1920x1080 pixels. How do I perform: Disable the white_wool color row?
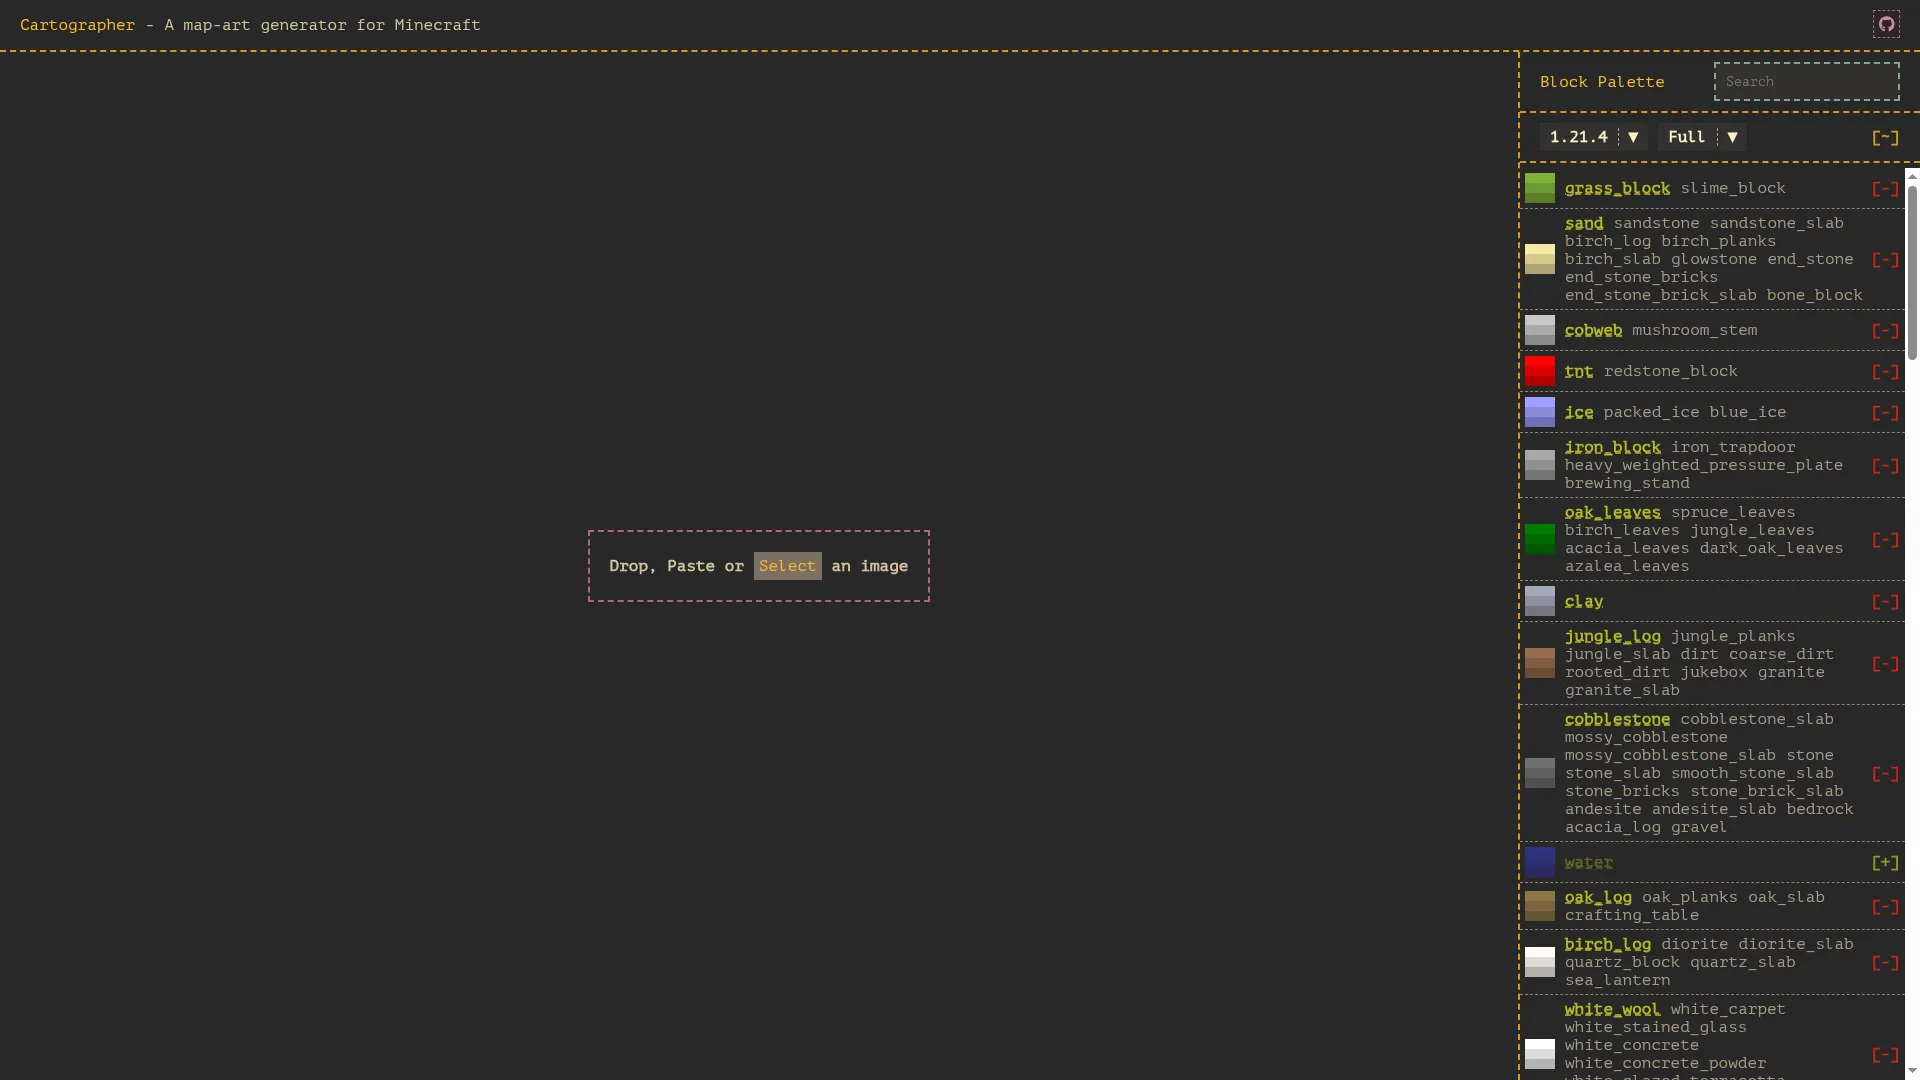1885,1055
